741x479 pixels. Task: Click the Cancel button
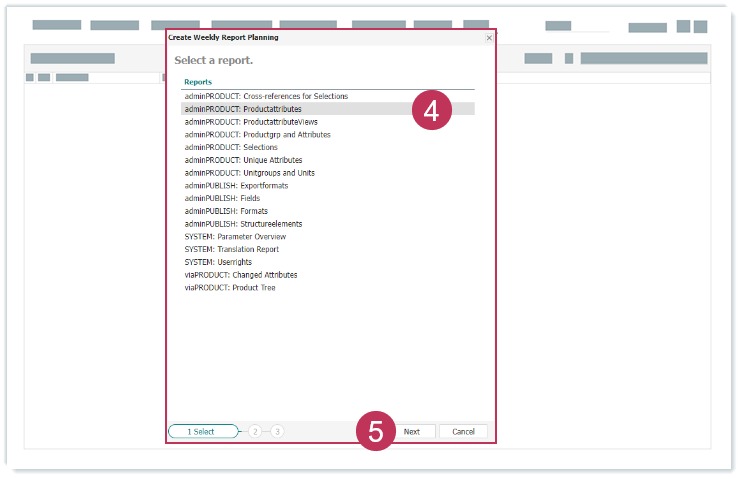[x=463, y=432]
